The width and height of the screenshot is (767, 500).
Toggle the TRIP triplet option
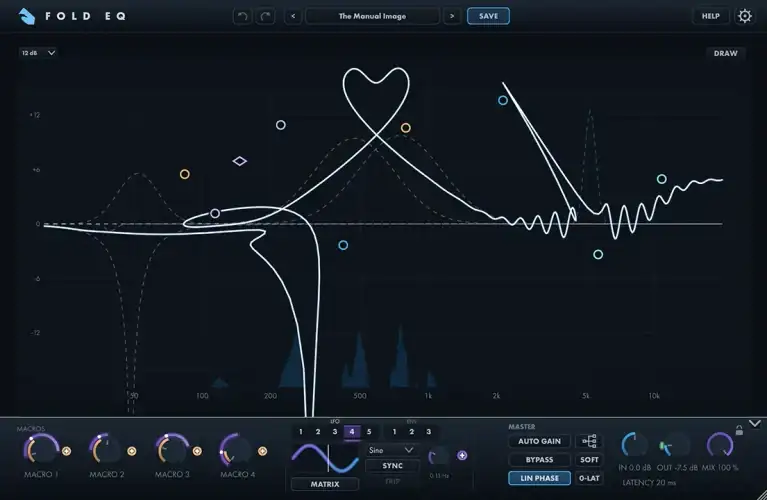click(x=392, y=481)
